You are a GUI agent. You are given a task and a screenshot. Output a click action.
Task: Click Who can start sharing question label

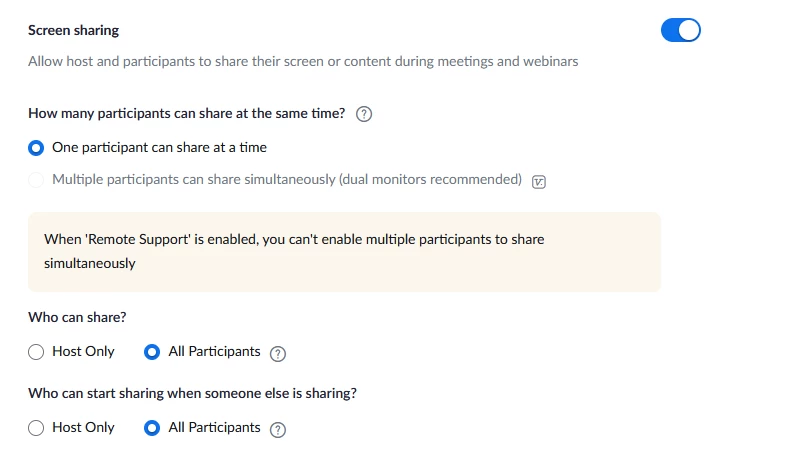pyautogui.click(x=192, y=394)
